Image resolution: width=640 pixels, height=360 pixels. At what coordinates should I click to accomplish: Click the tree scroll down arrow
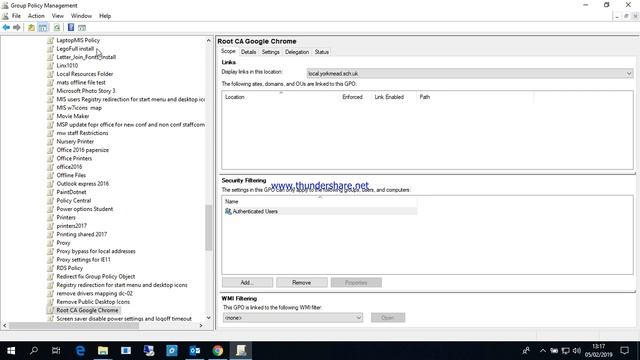209,318
